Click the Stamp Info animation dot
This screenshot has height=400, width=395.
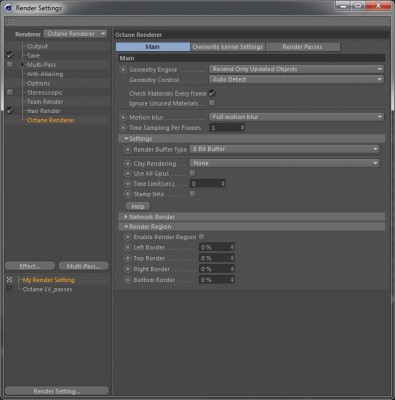tap(127, 194)
